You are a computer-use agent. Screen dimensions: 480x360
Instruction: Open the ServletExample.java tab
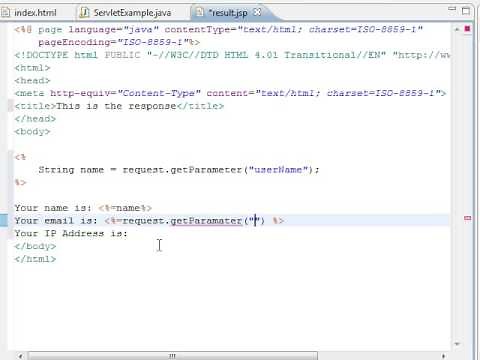(132, 13)
